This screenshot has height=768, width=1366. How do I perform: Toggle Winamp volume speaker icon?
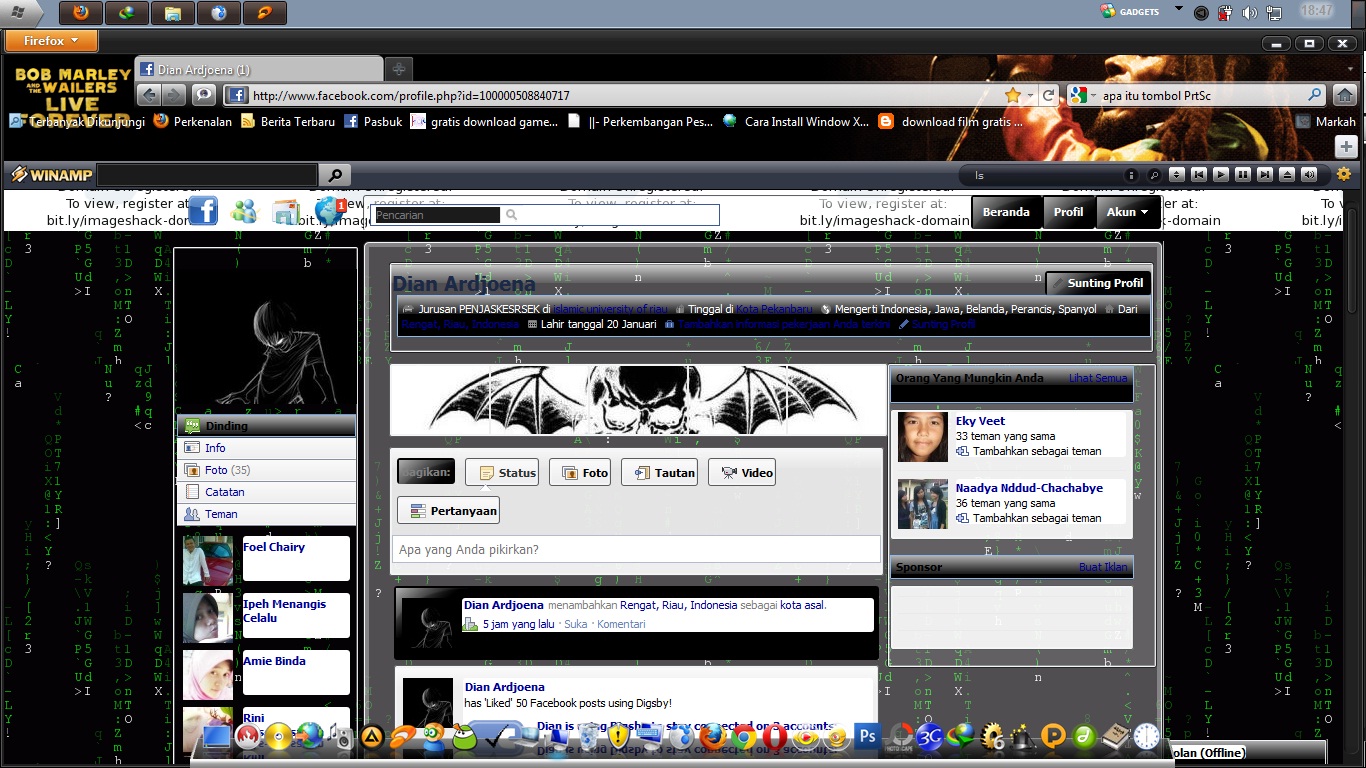[x=1309, y=175]
